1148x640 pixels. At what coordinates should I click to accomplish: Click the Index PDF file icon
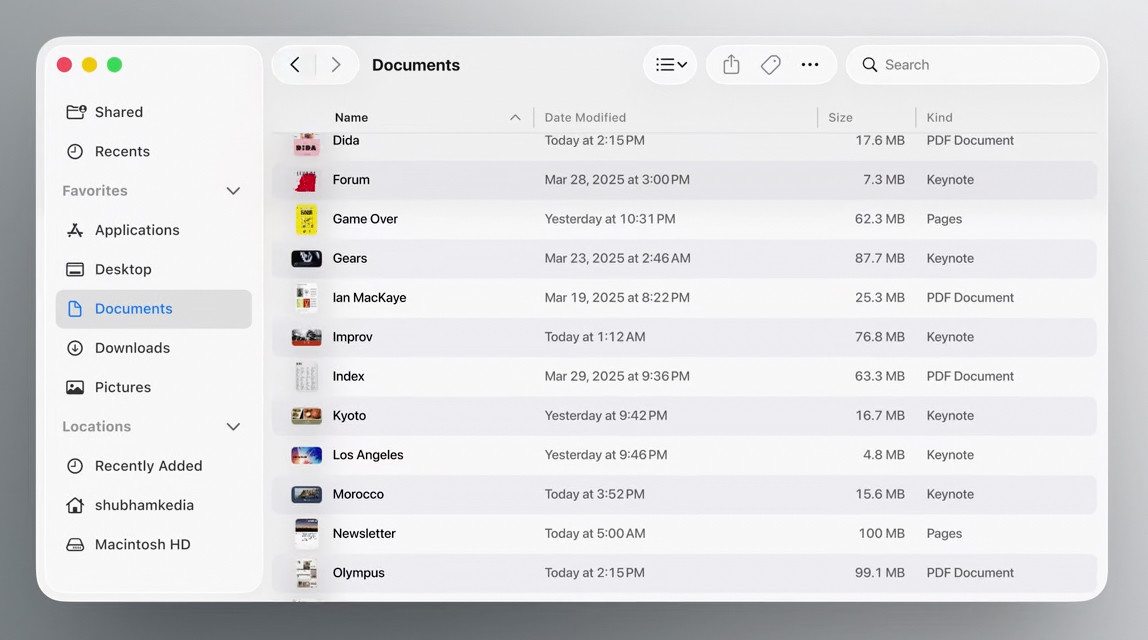[x=306, y=376]
